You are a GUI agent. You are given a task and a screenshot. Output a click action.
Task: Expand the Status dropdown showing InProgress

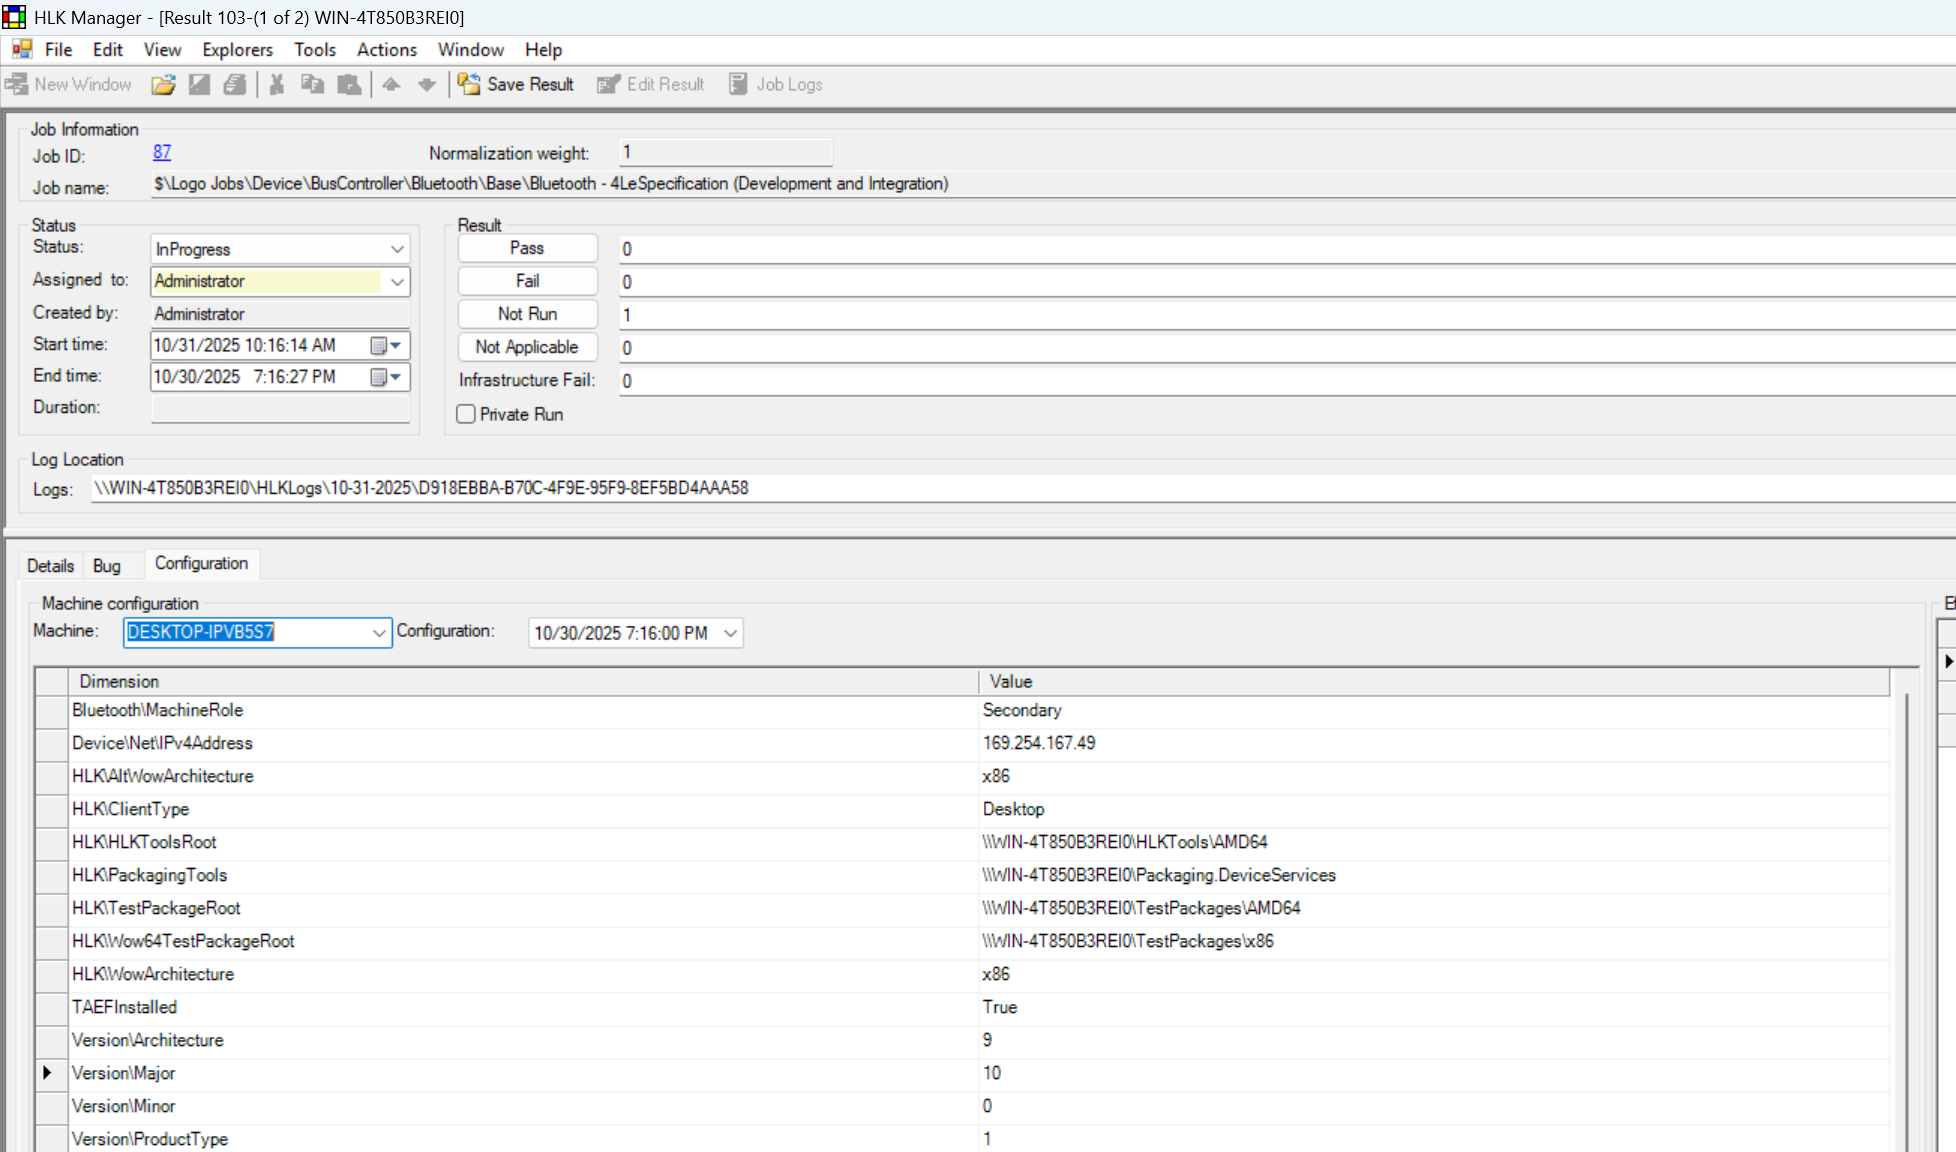coord(397,249)
